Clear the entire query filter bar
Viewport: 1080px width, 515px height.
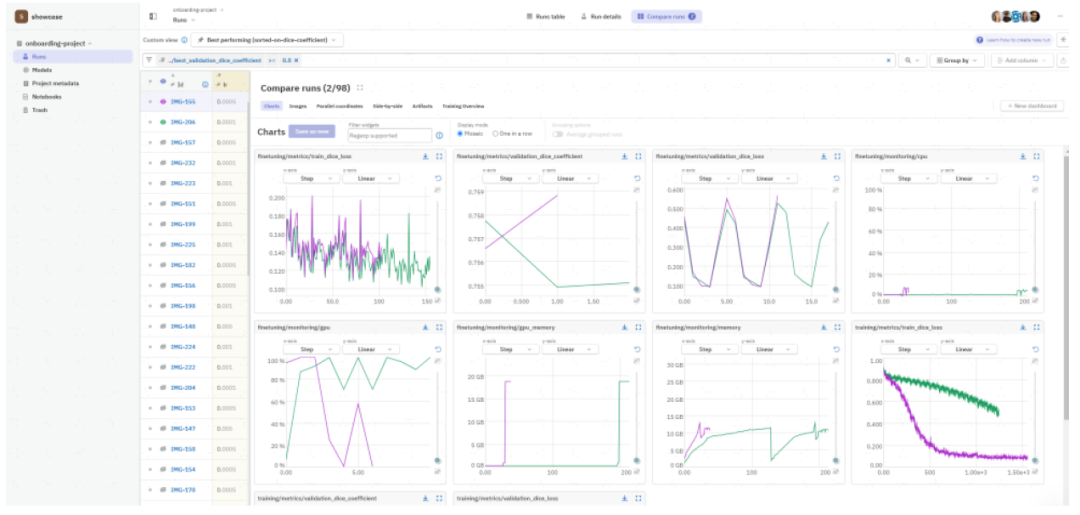888,61
